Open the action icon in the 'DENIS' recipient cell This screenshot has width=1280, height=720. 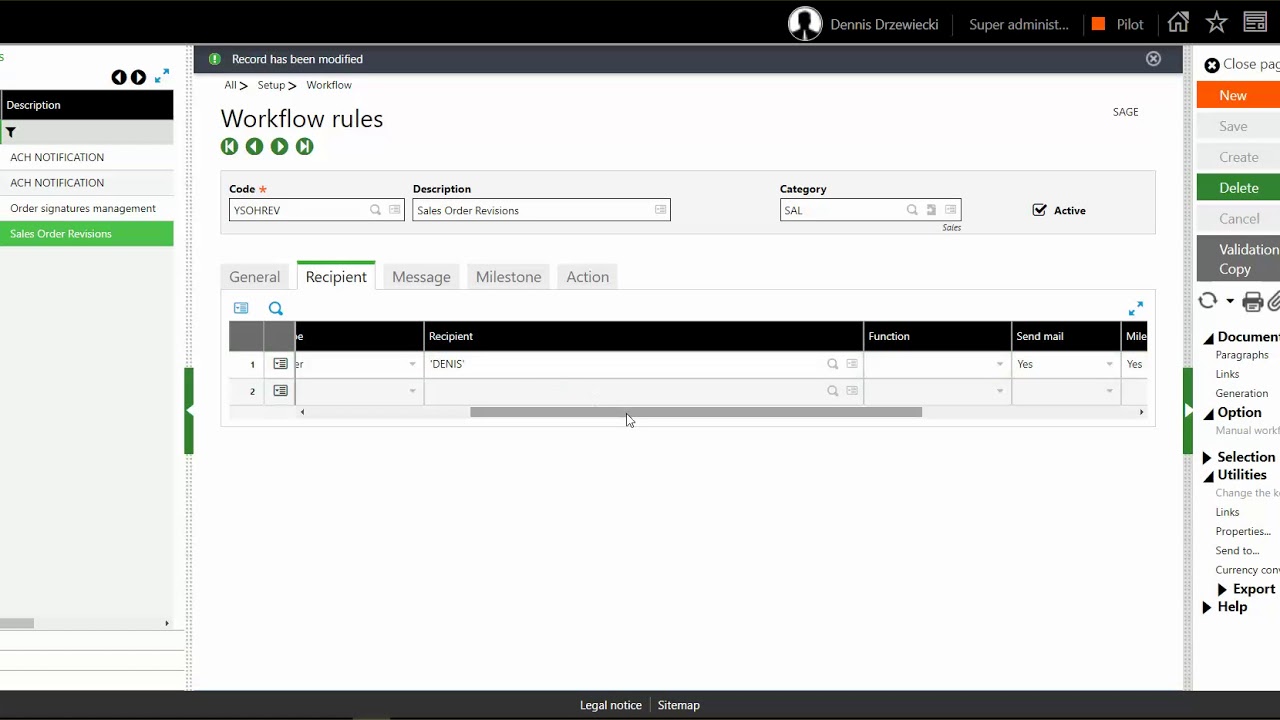point(852,364)
